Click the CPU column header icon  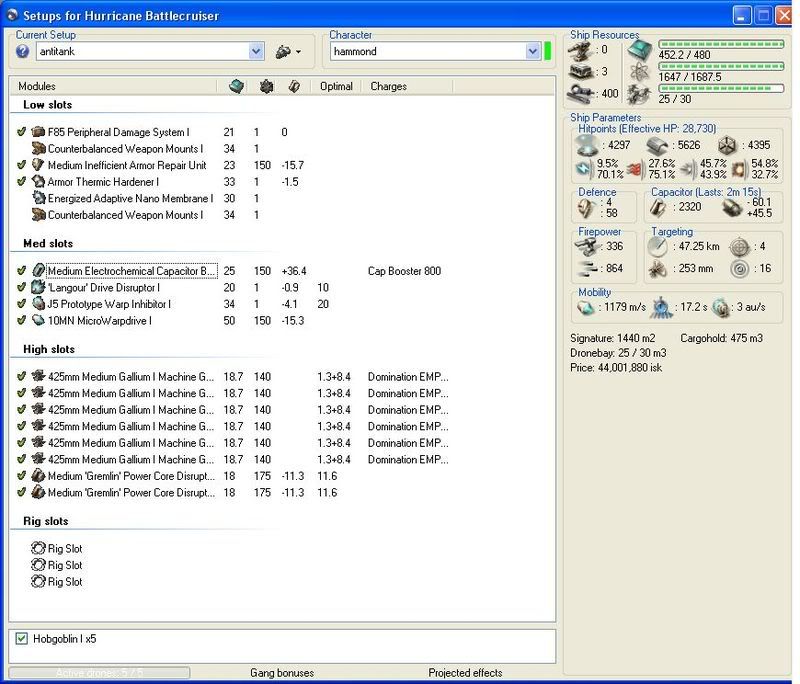click(234, 86)
